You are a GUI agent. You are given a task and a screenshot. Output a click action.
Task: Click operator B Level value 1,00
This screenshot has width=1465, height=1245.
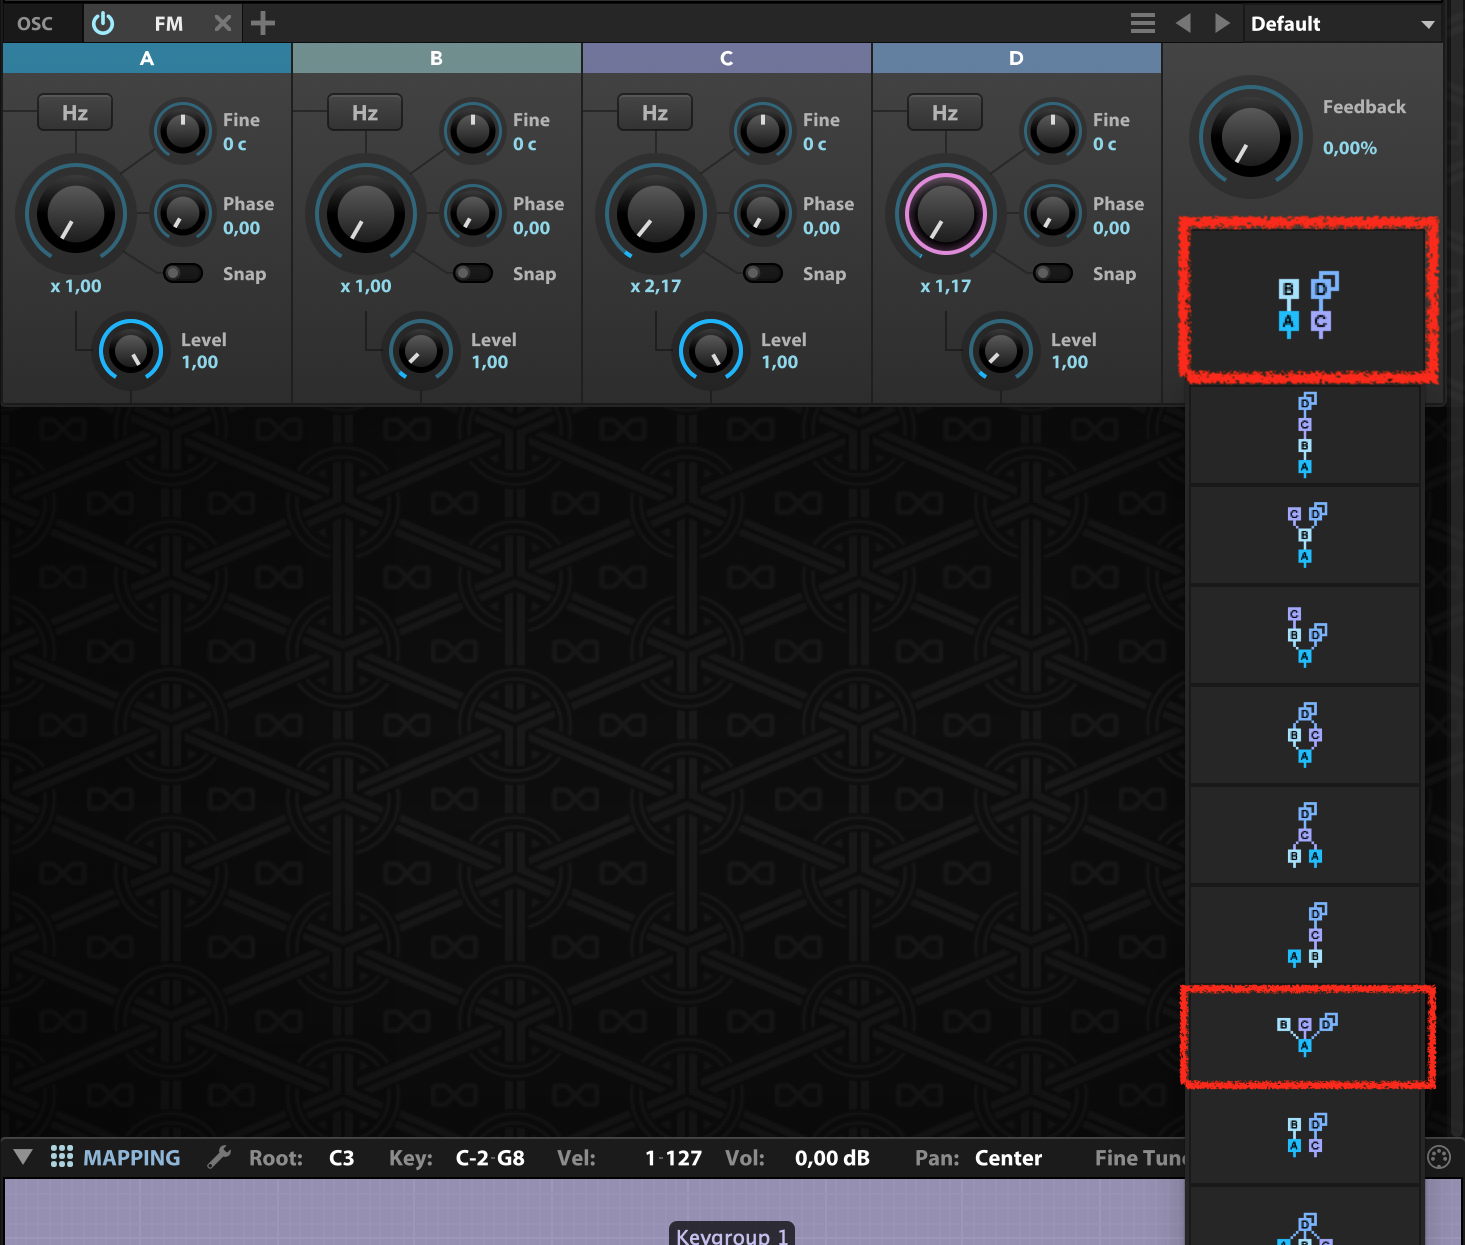click(x=490, y=362)
